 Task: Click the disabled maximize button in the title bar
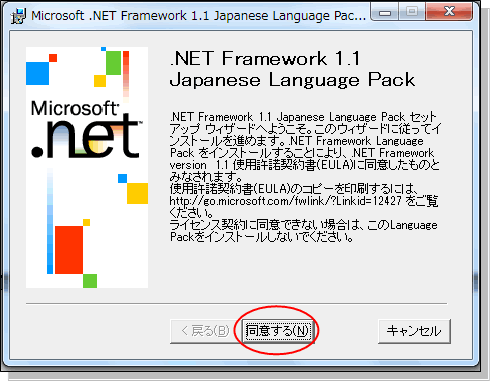pyautogui.click(x=412, y=12)
